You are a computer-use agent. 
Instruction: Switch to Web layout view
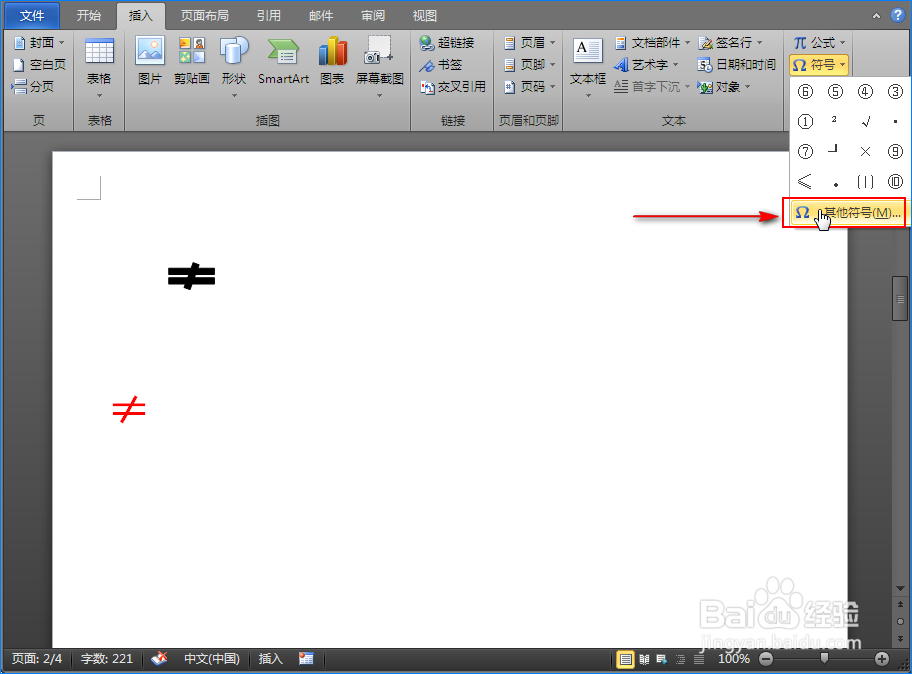tap(661, 659)
